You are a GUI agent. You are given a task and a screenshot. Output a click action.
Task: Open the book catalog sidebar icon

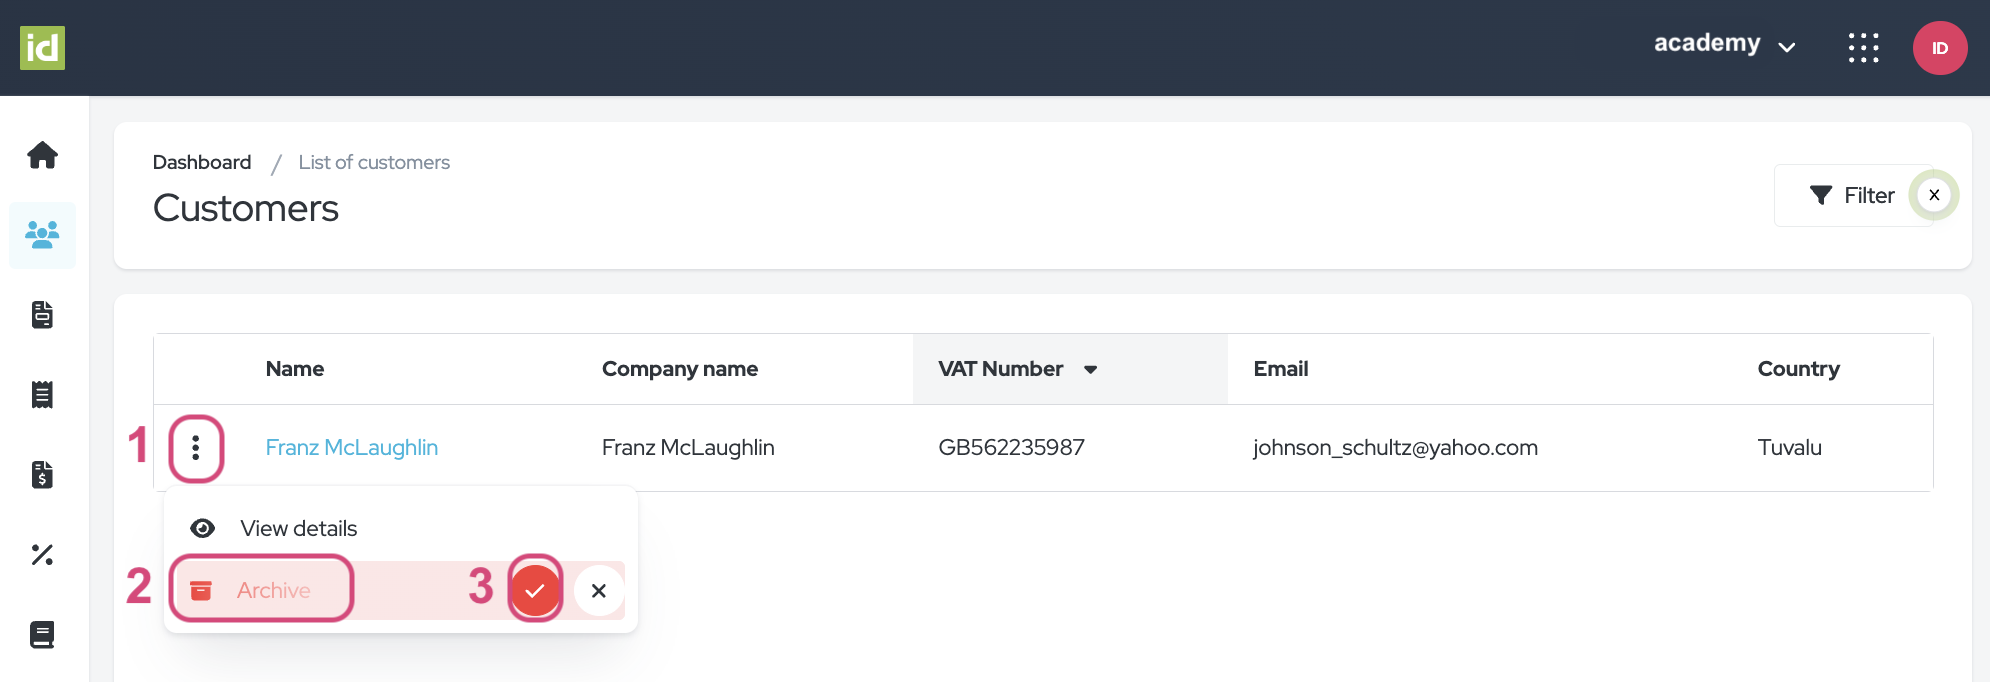[x=42, y=635]
